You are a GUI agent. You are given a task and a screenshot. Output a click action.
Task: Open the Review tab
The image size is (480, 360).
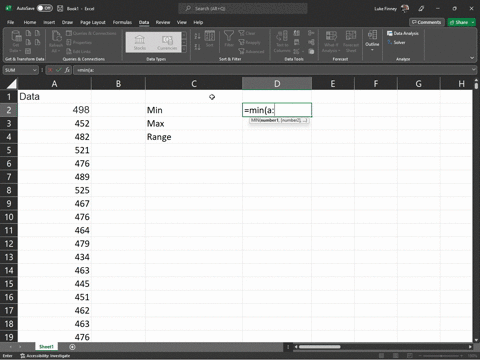(163, 22)
